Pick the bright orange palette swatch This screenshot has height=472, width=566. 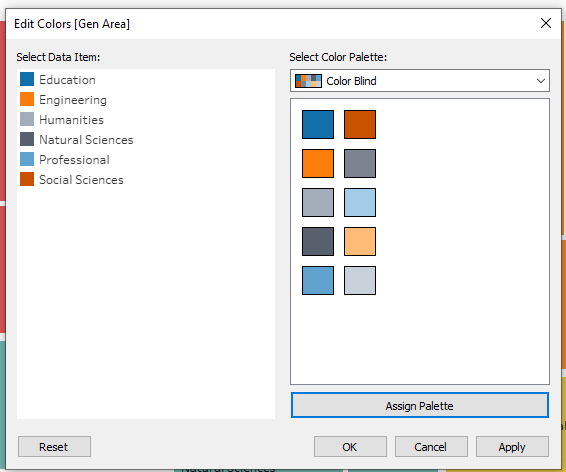click(x=318, y=163)
